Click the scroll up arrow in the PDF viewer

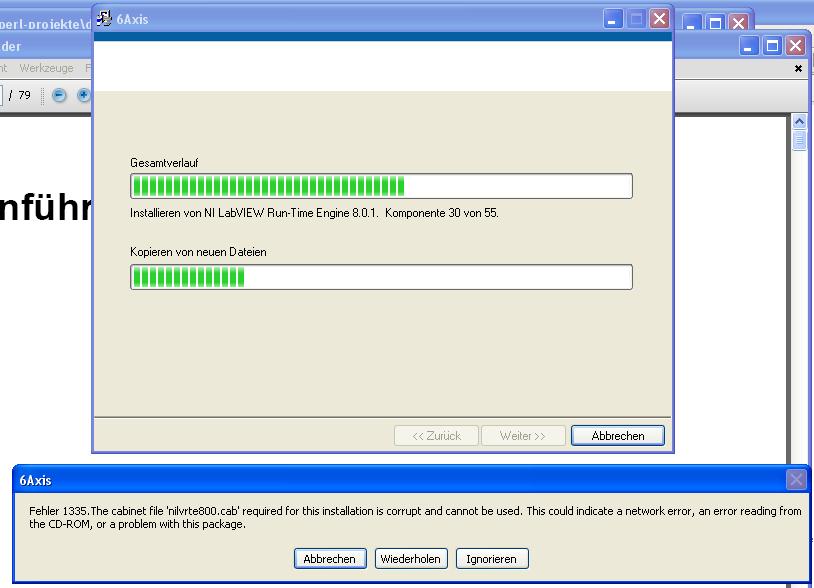click(799, 122)
